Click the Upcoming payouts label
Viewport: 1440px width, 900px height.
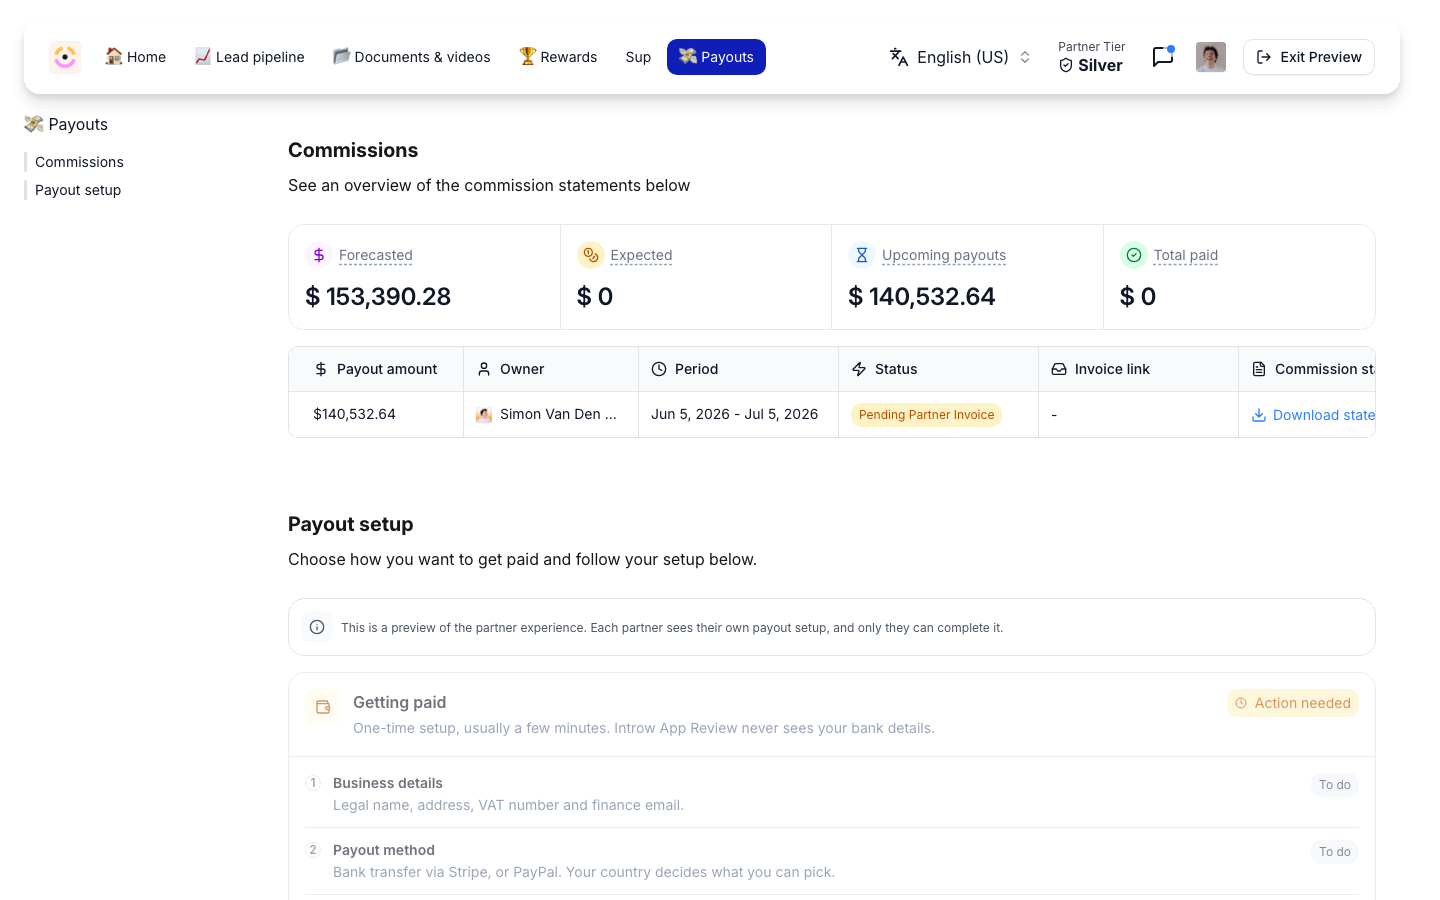pos(944,255)
